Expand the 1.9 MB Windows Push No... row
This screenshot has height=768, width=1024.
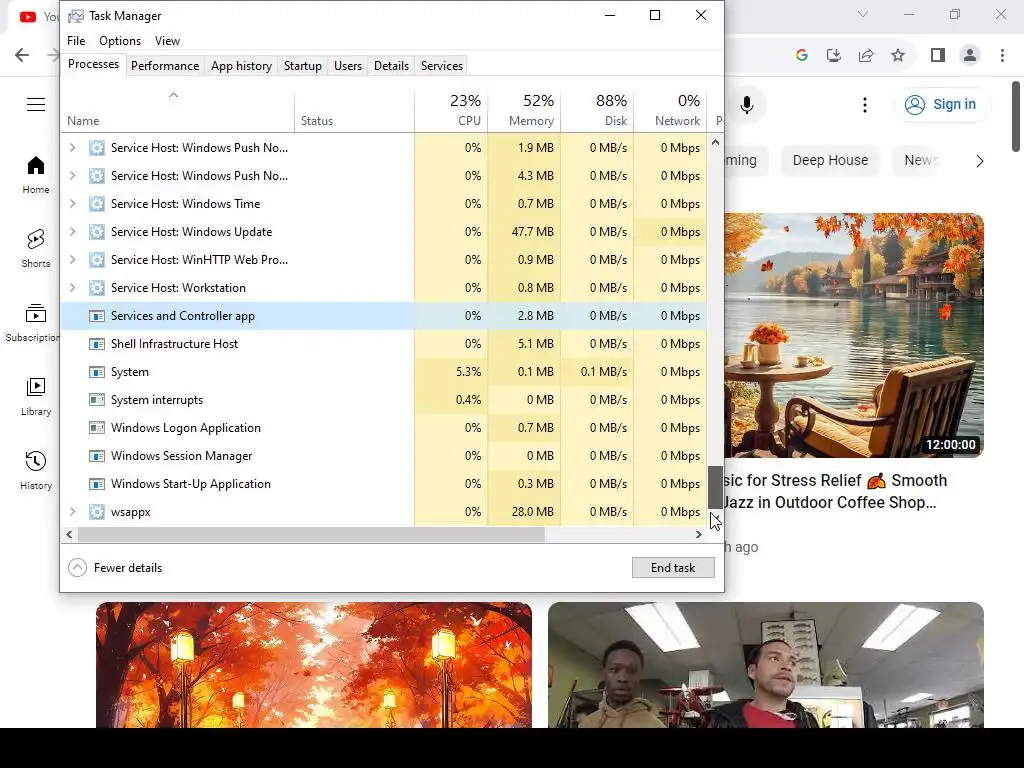(x=72, y=148)
